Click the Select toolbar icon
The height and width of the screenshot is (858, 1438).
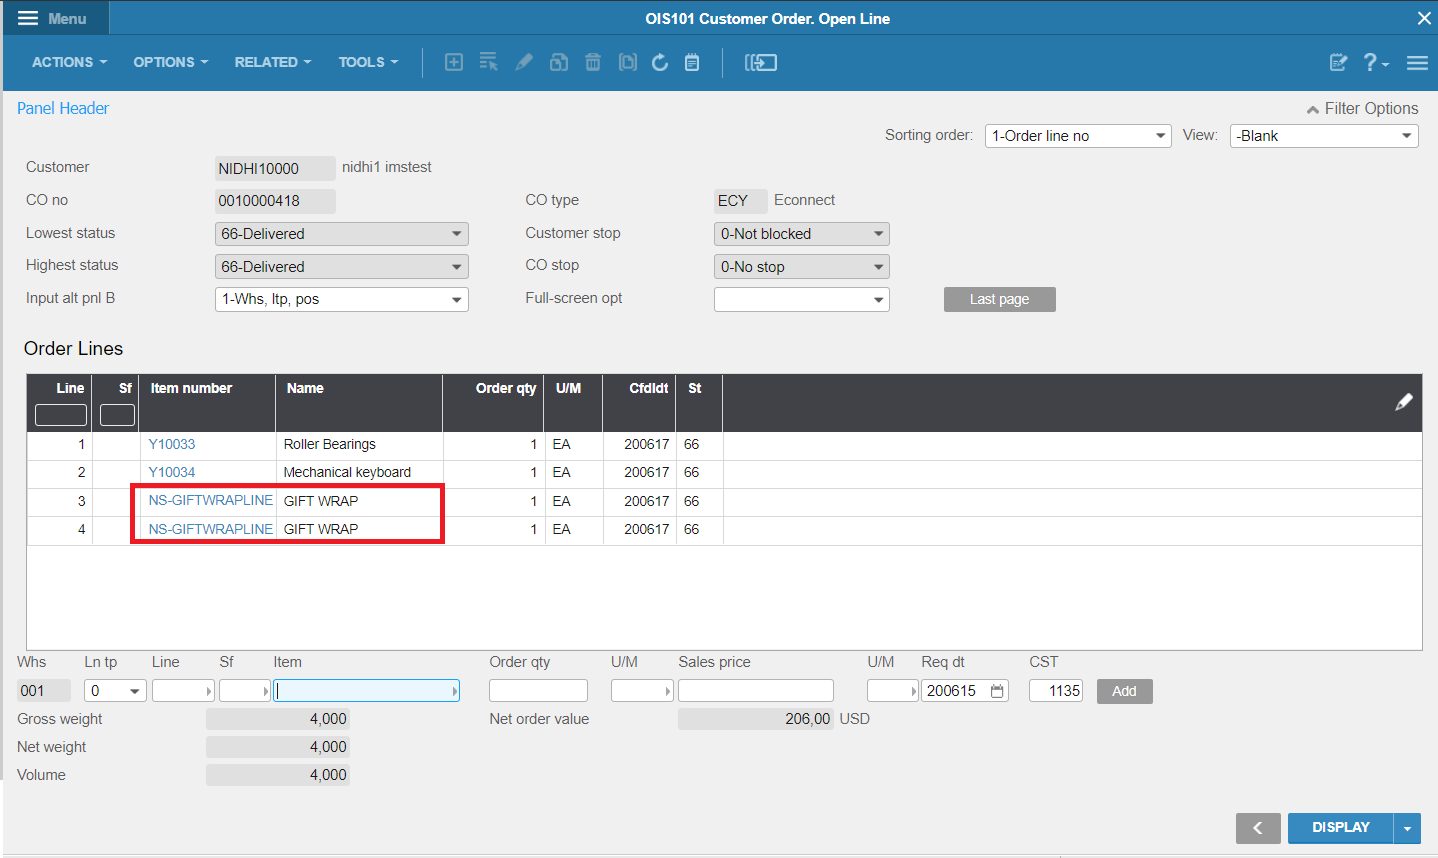coord(488,62)
